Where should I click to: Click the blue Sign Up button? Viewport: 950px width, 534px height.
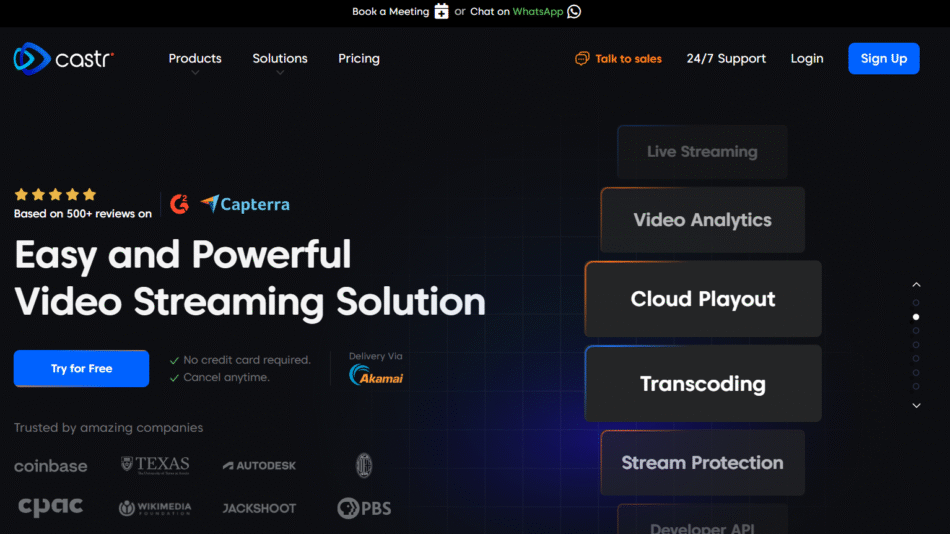(883, 59)
